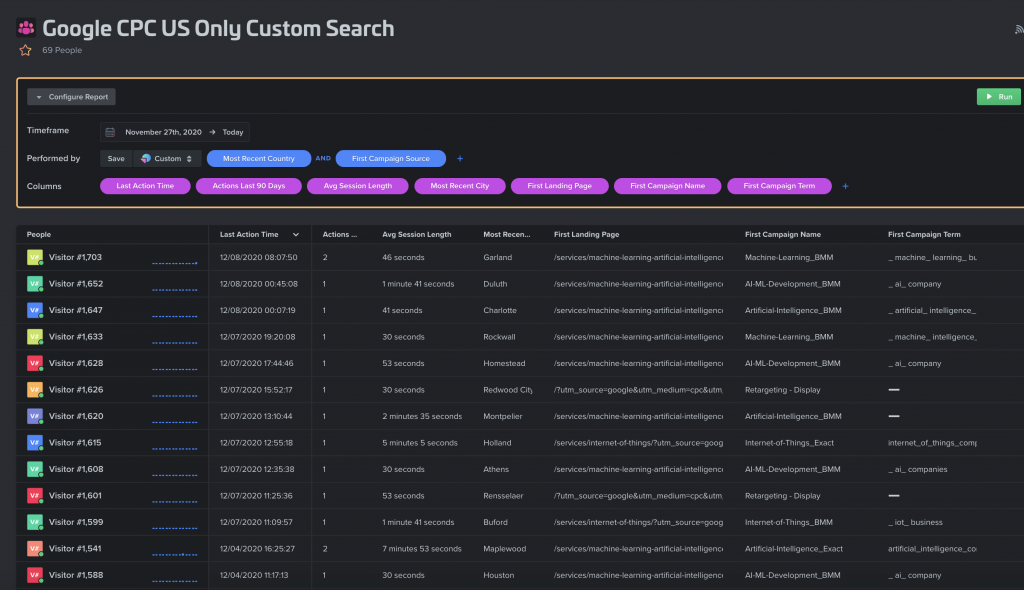Click the Save button in Performed by
The height and width of the screenshot is (590, 1024).
116,158
